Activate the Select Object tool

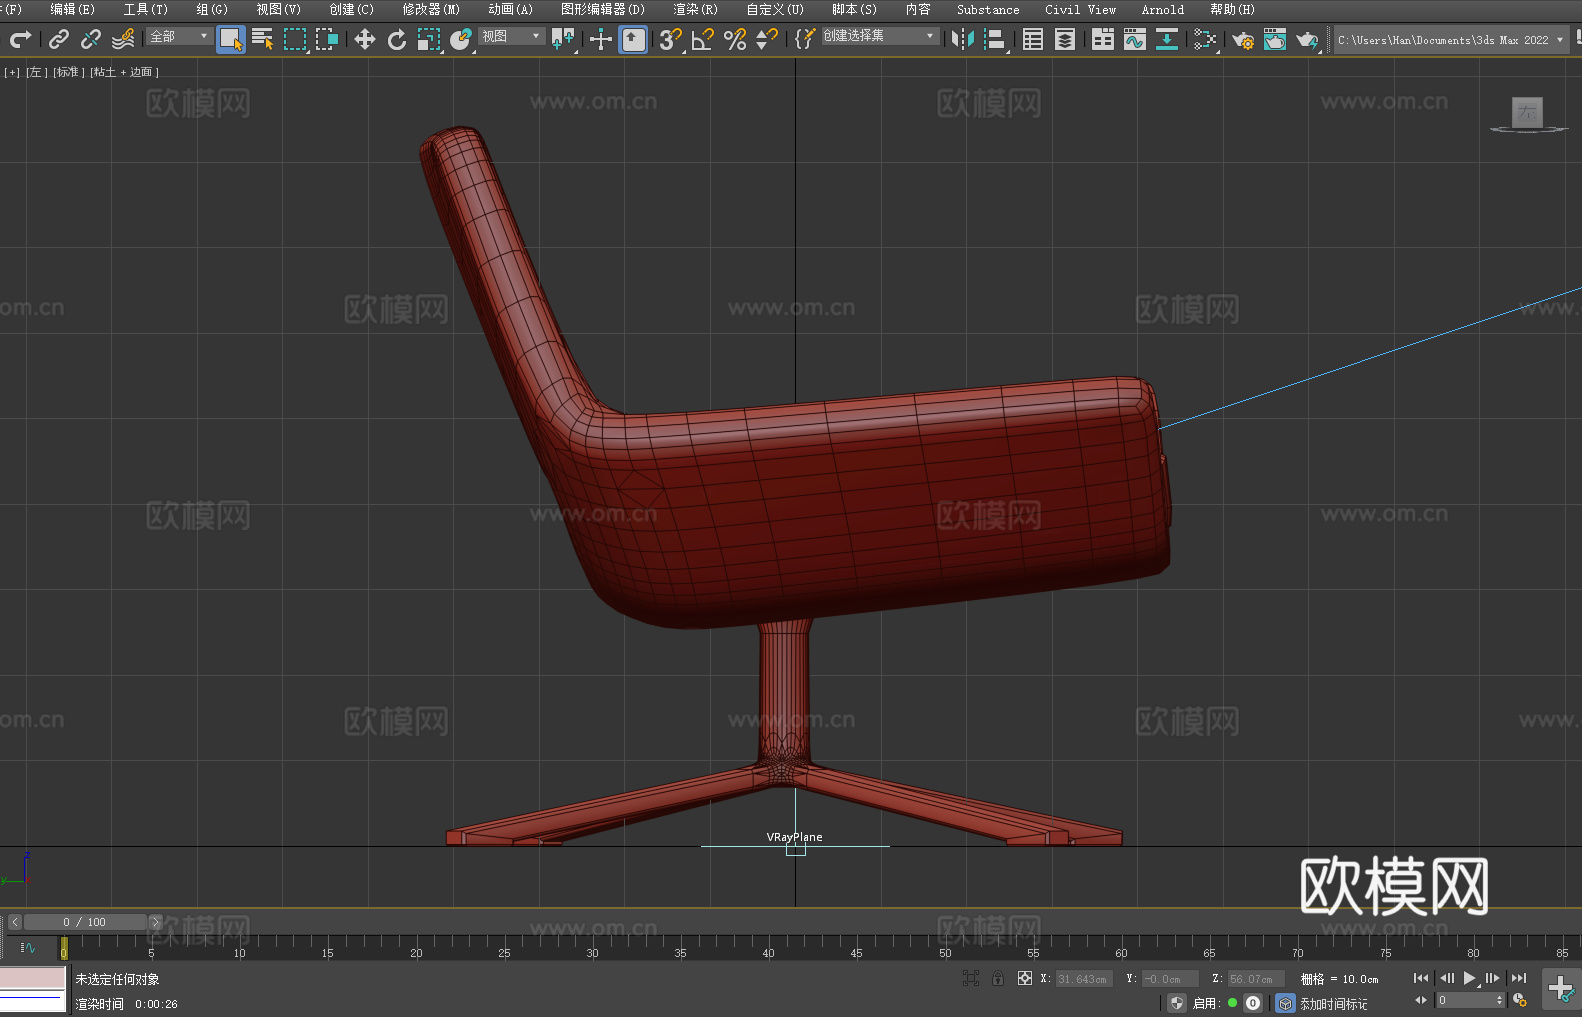[x=231, y=39]
